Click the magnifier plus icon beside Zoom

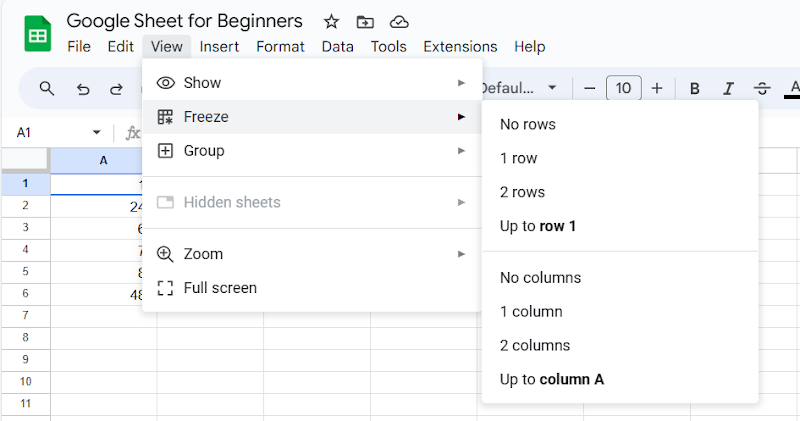(165, 254)
